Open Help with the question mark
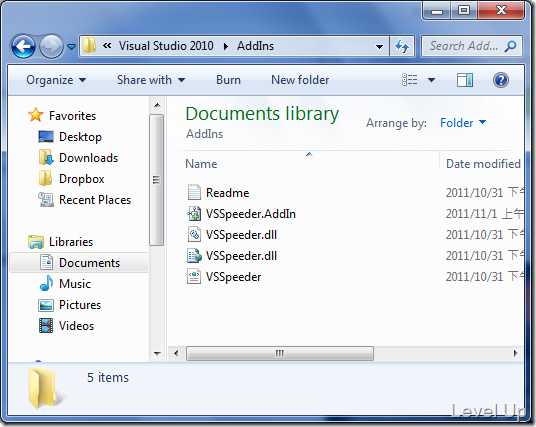 pyautogui.click(x=501, y=80)
